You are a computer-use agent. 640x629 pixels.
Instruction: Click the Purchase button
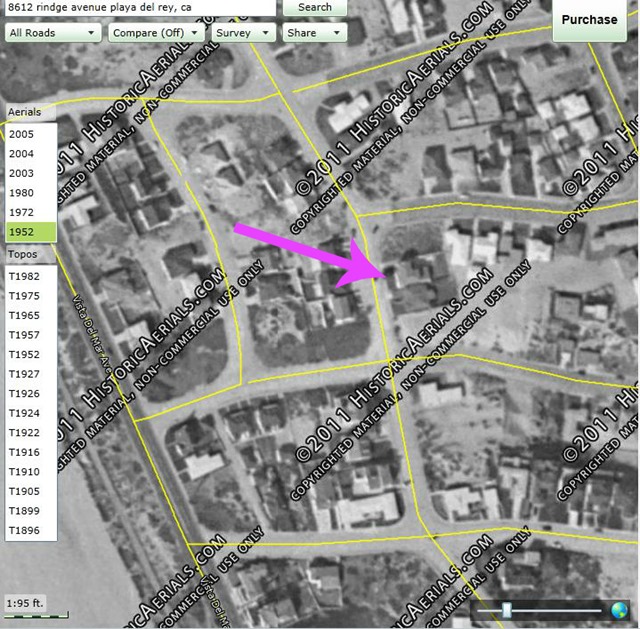[x=589, y=20]
